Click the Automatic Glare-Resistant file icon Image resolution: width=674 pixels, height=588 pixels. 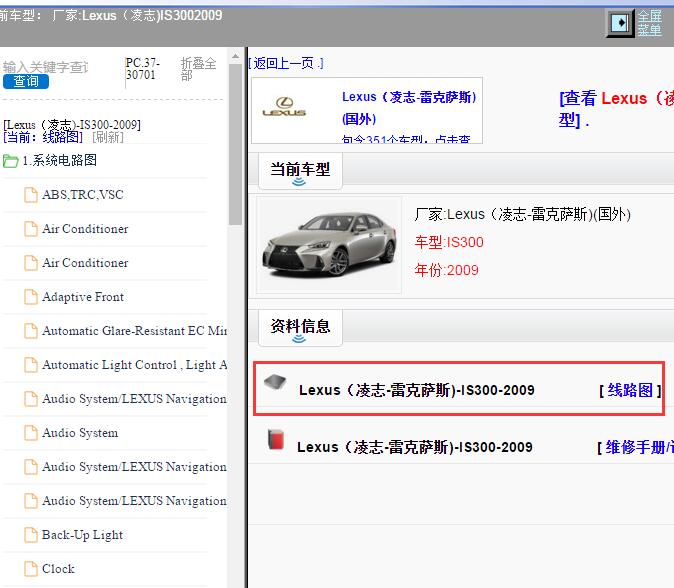tap(31, 331)
